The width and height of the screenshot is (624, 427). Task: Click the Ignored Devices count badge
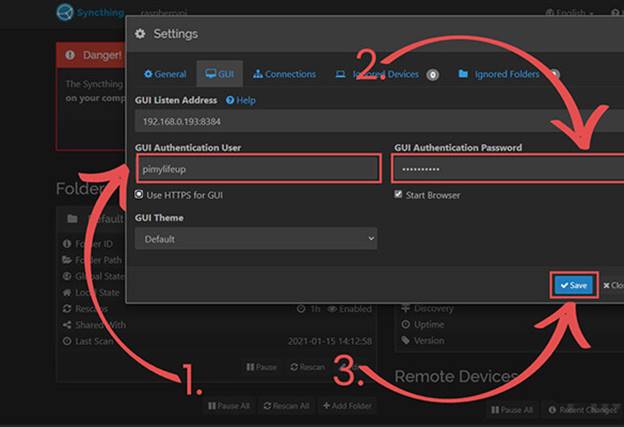coord(433,74)
